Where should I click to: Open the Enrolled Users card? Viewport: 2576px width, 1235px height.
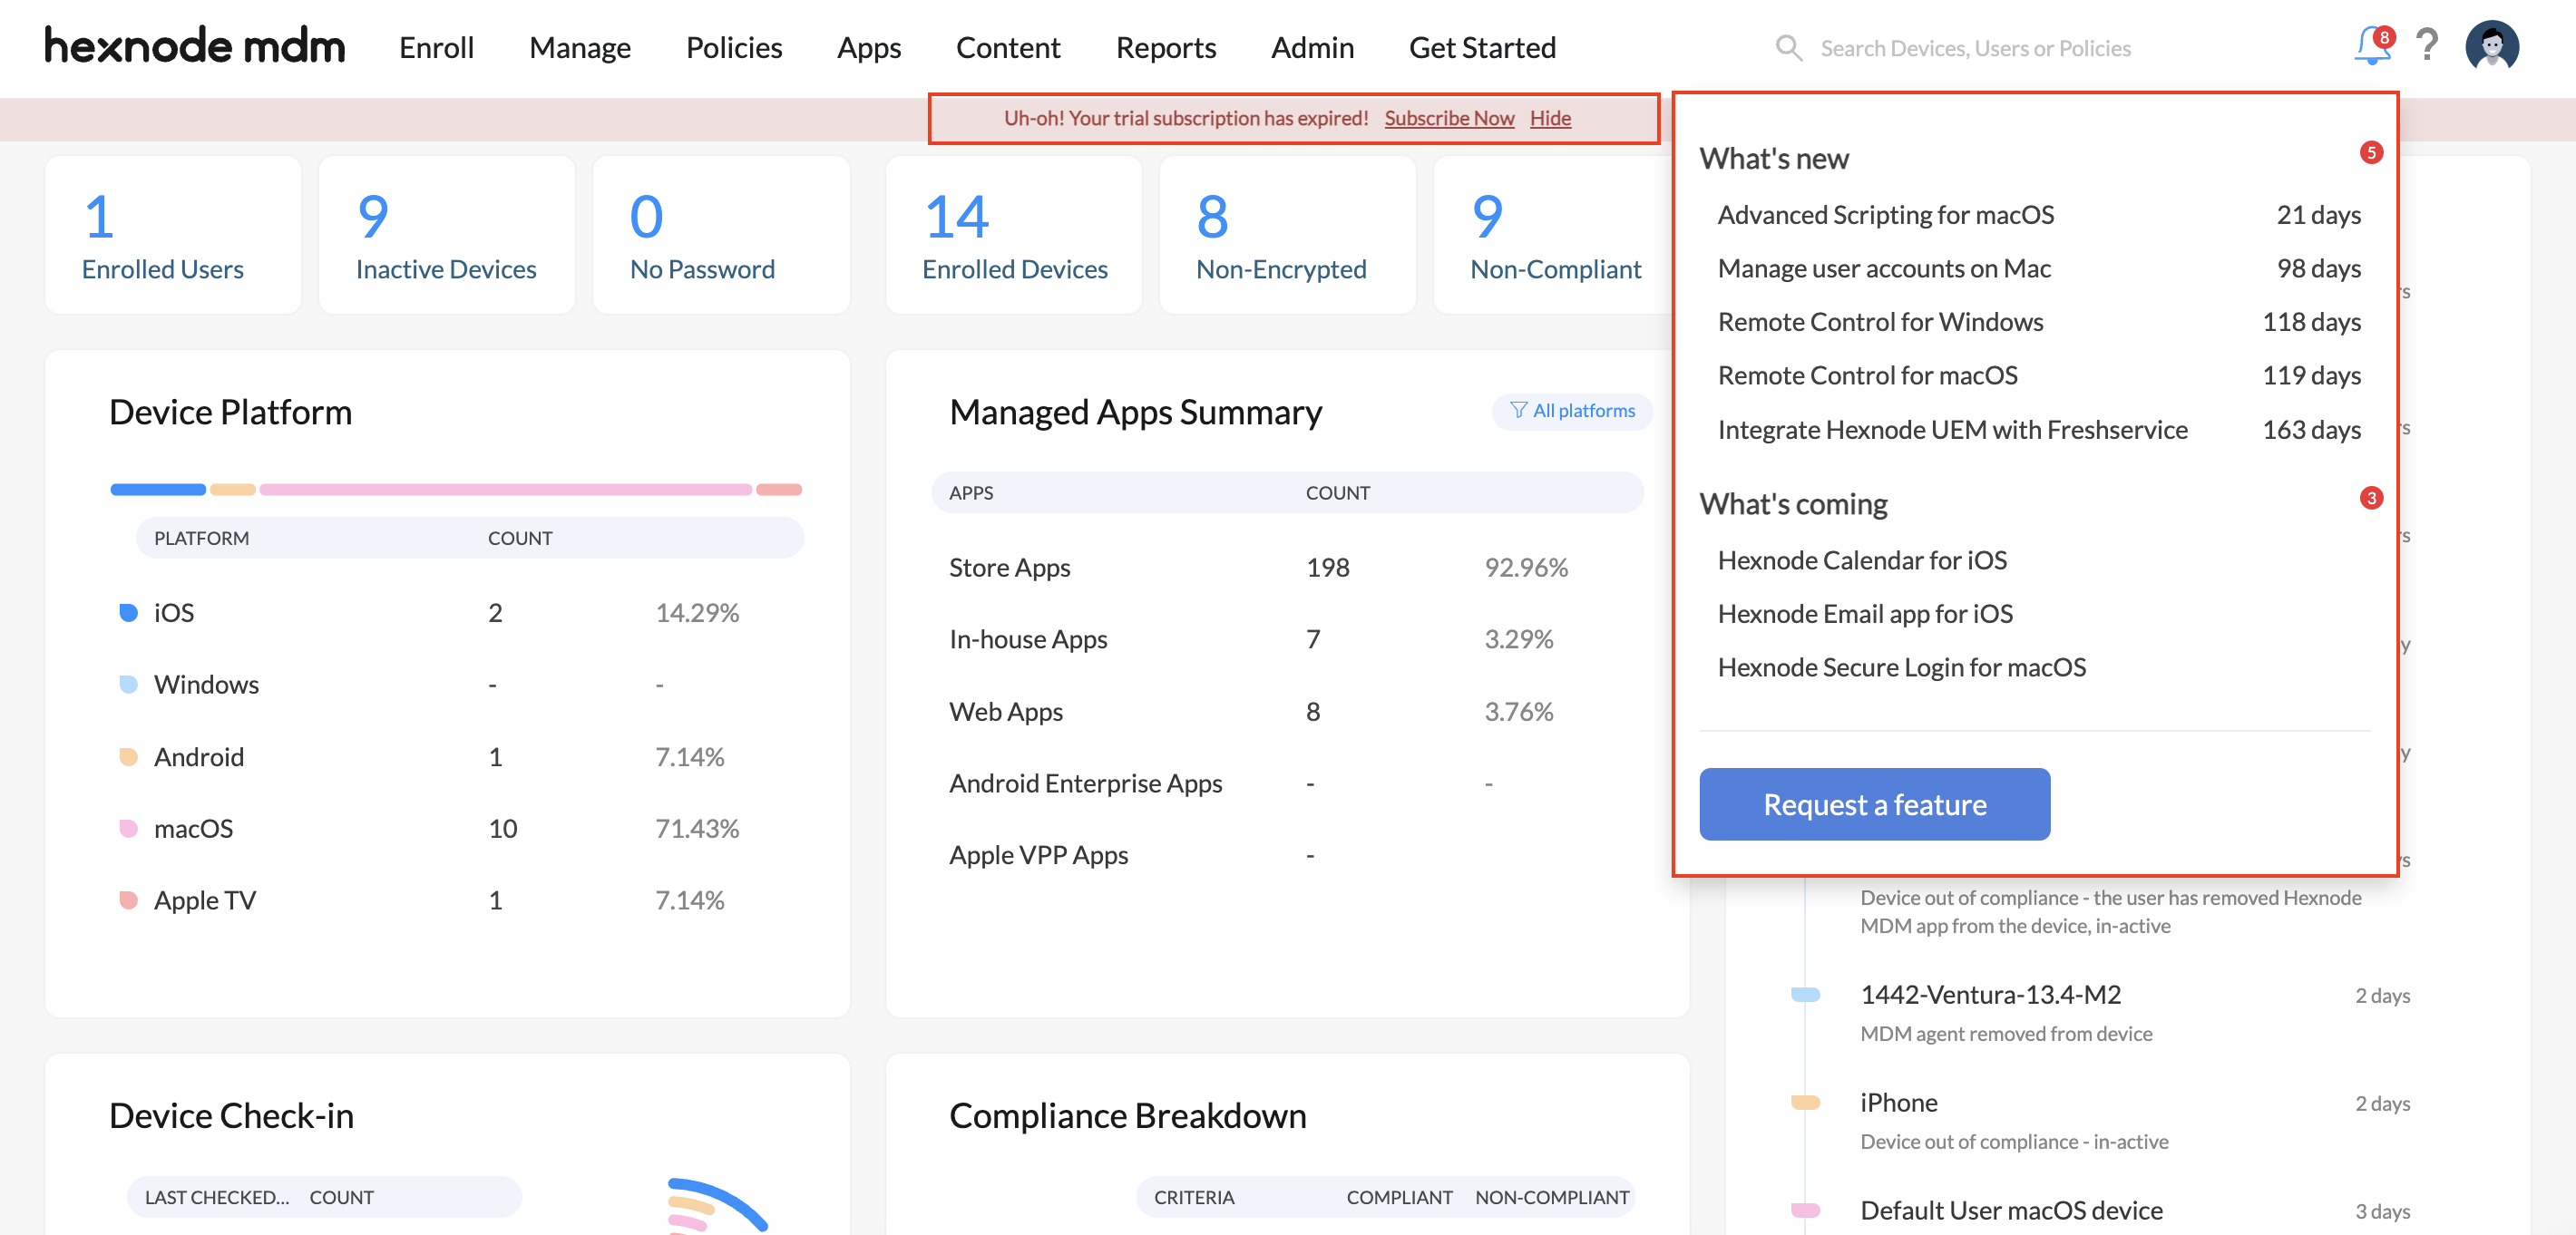[173, 235]
